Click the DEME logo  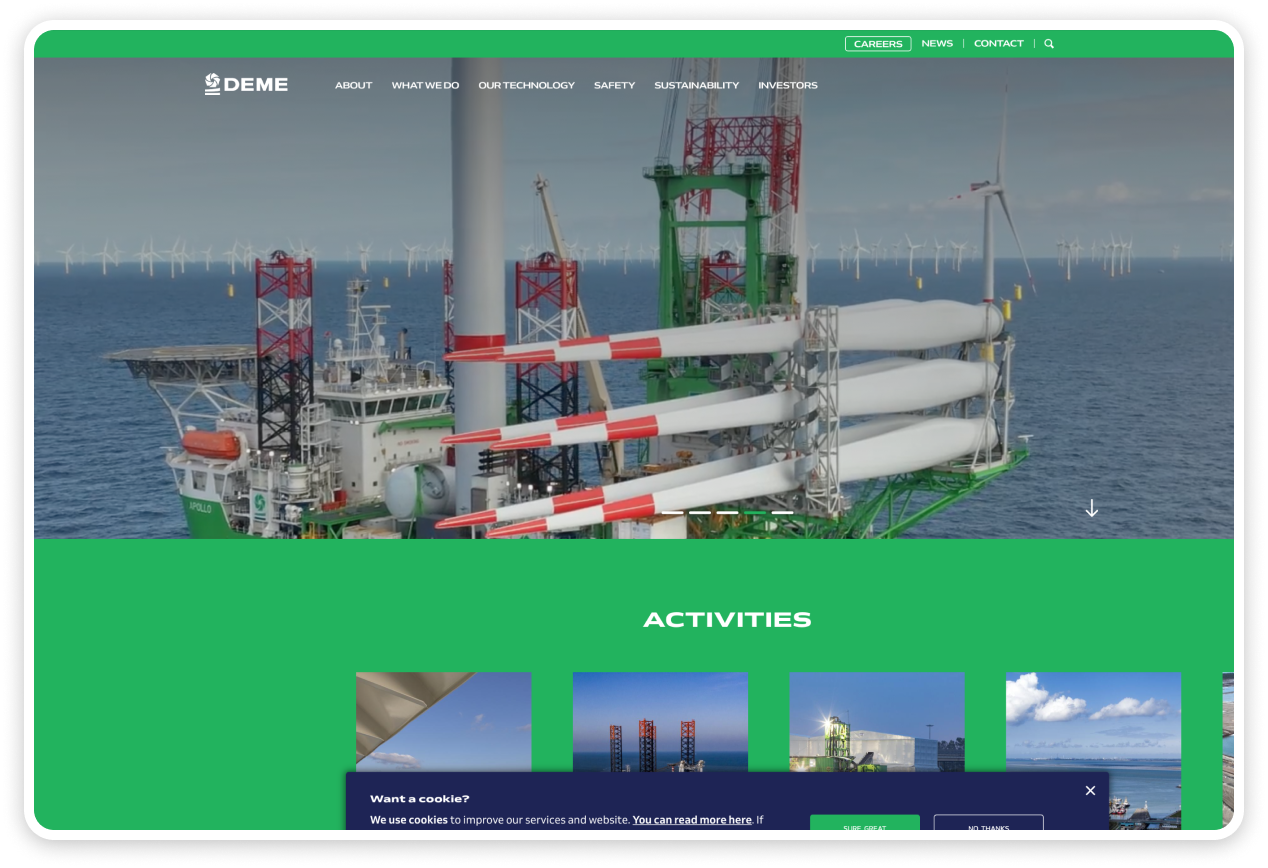click(246, 85)
